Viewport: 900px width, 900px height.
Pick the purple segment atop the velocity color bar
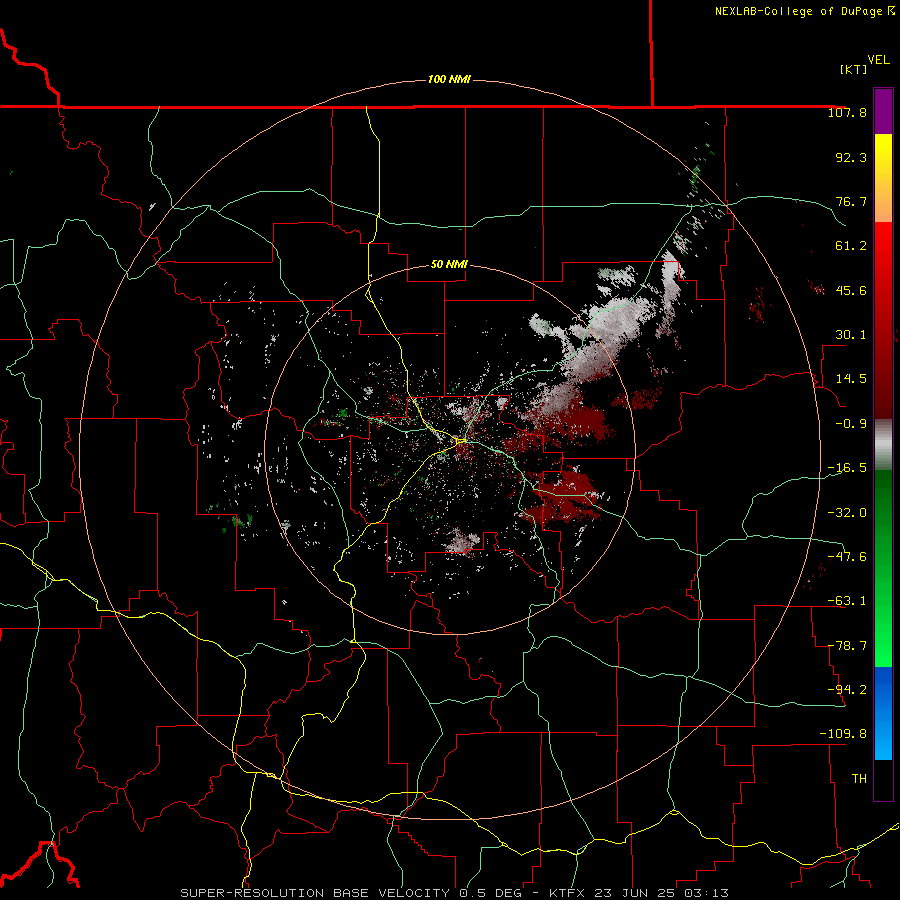point(883,111)
